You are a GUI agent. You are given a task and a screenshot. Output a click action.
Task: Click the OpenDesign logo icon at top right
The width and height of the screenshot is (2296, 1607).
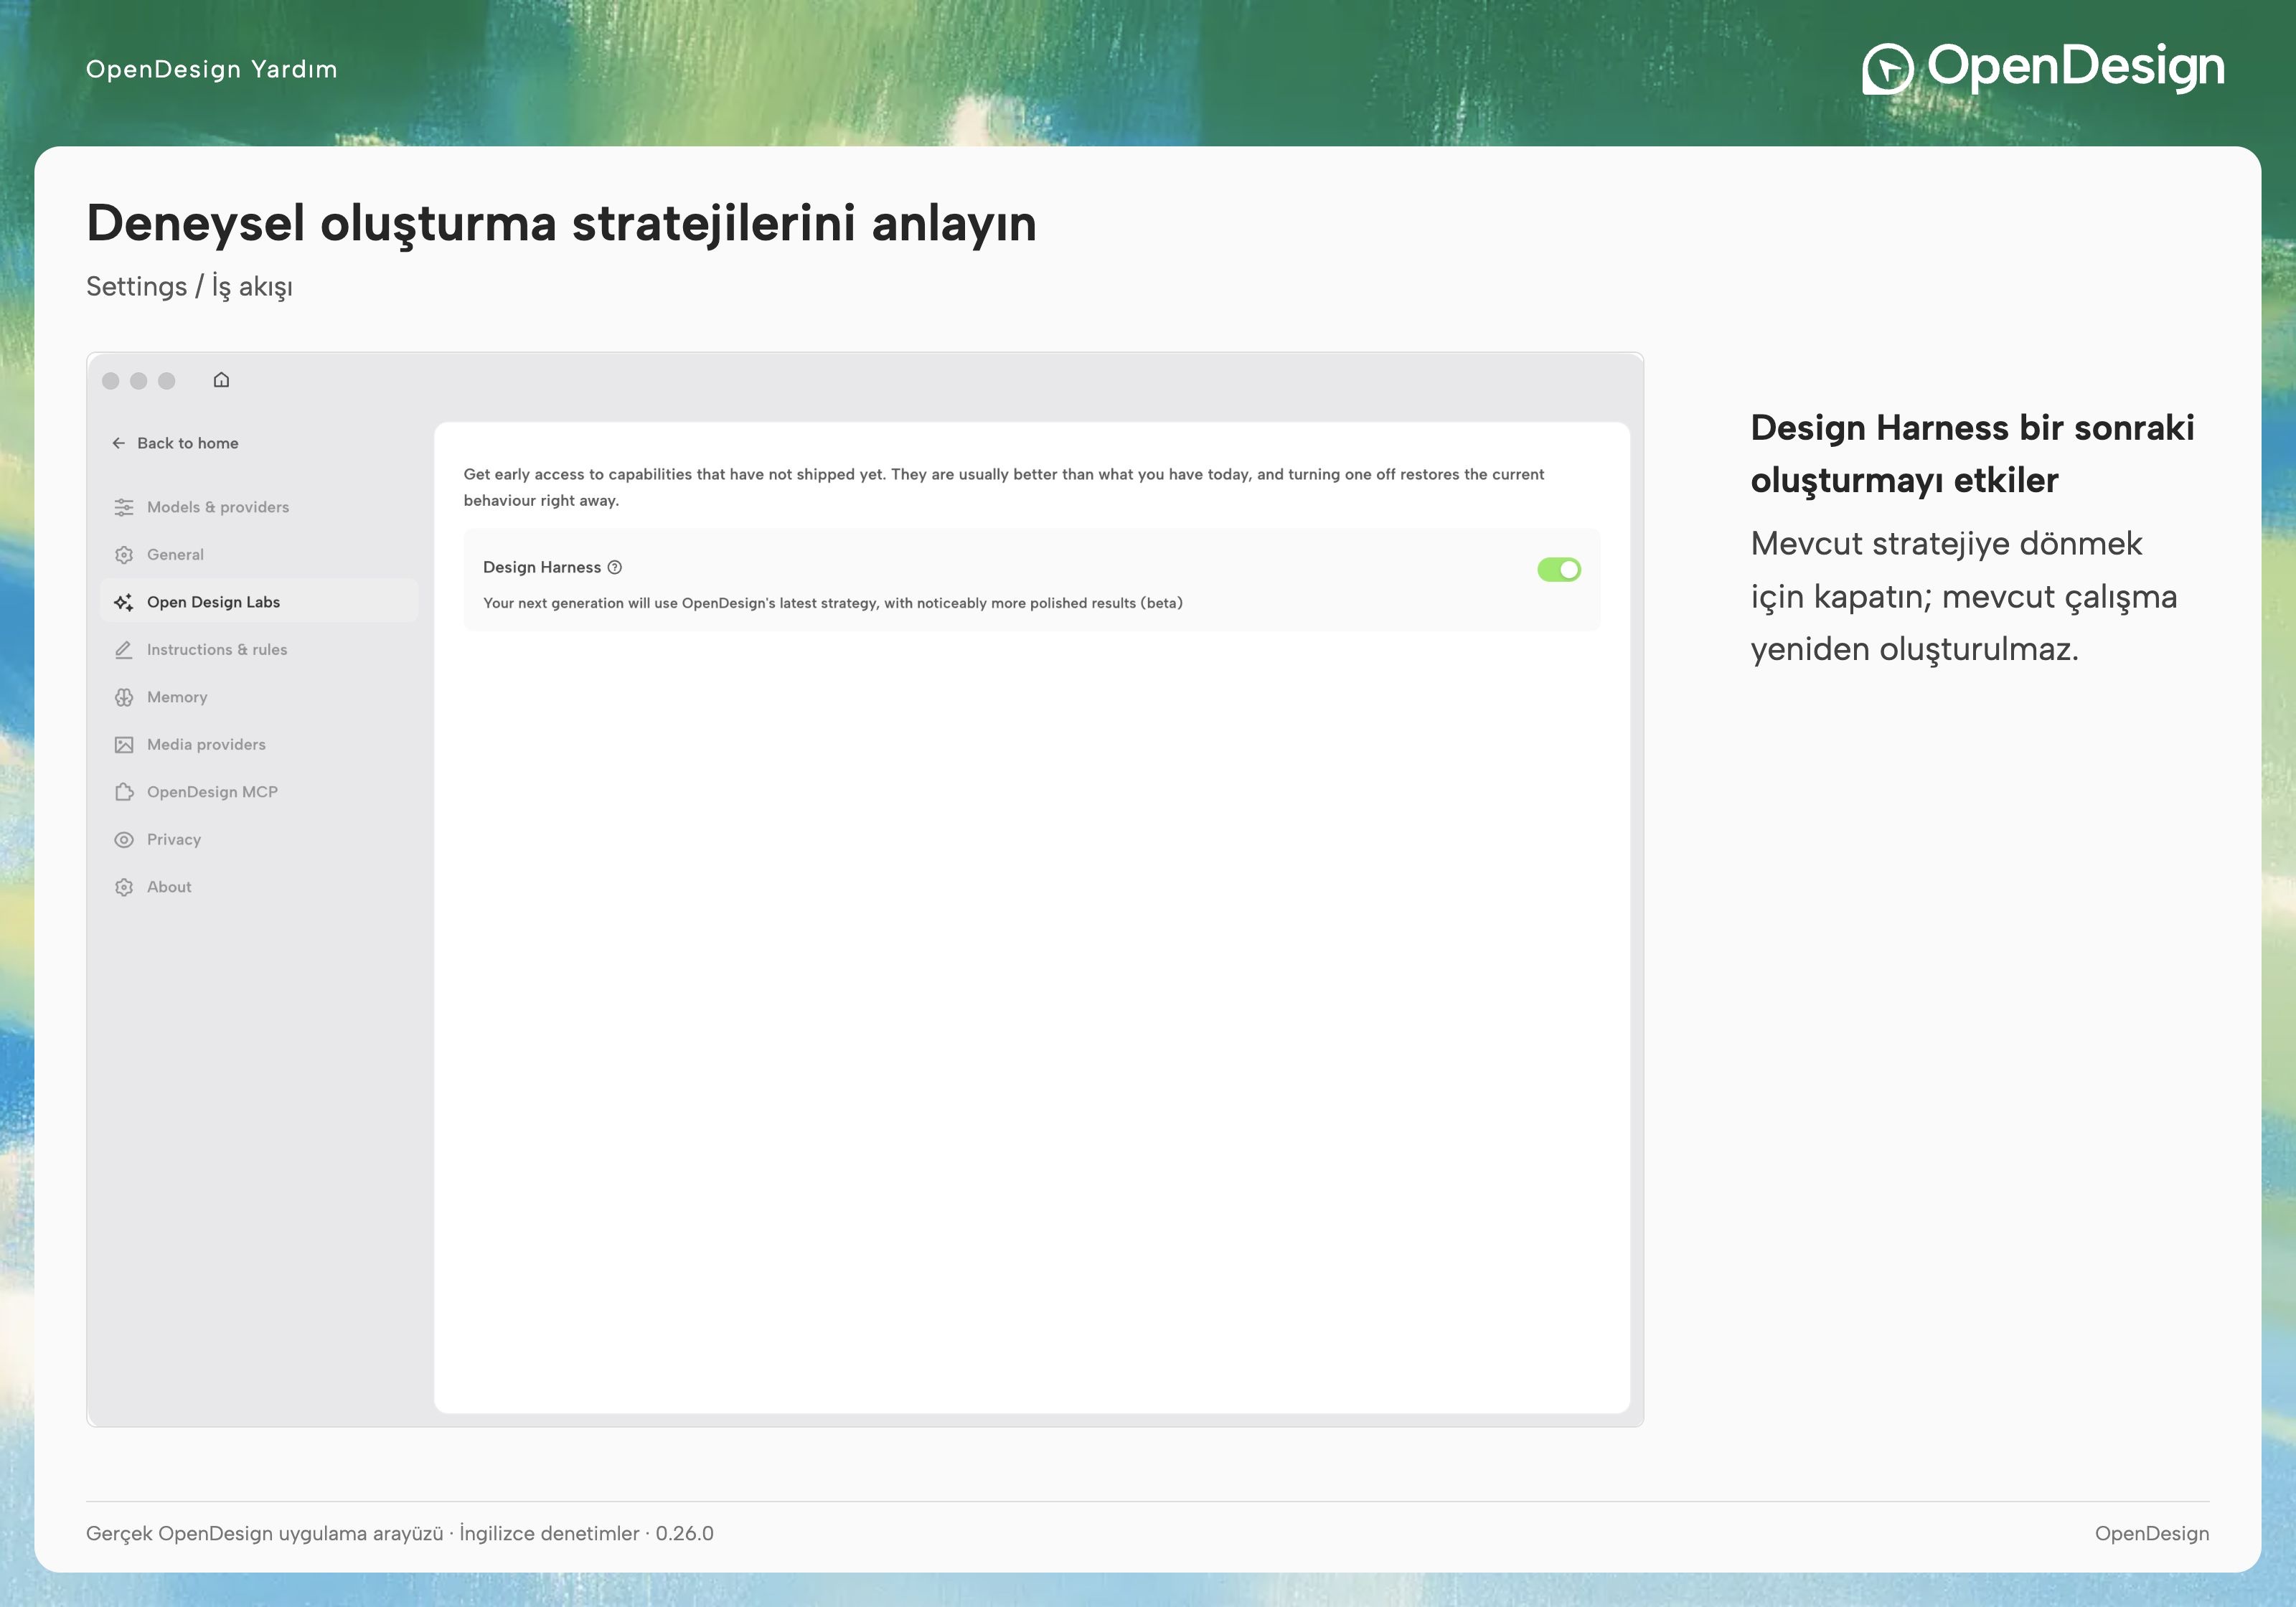pos(1887,69)
